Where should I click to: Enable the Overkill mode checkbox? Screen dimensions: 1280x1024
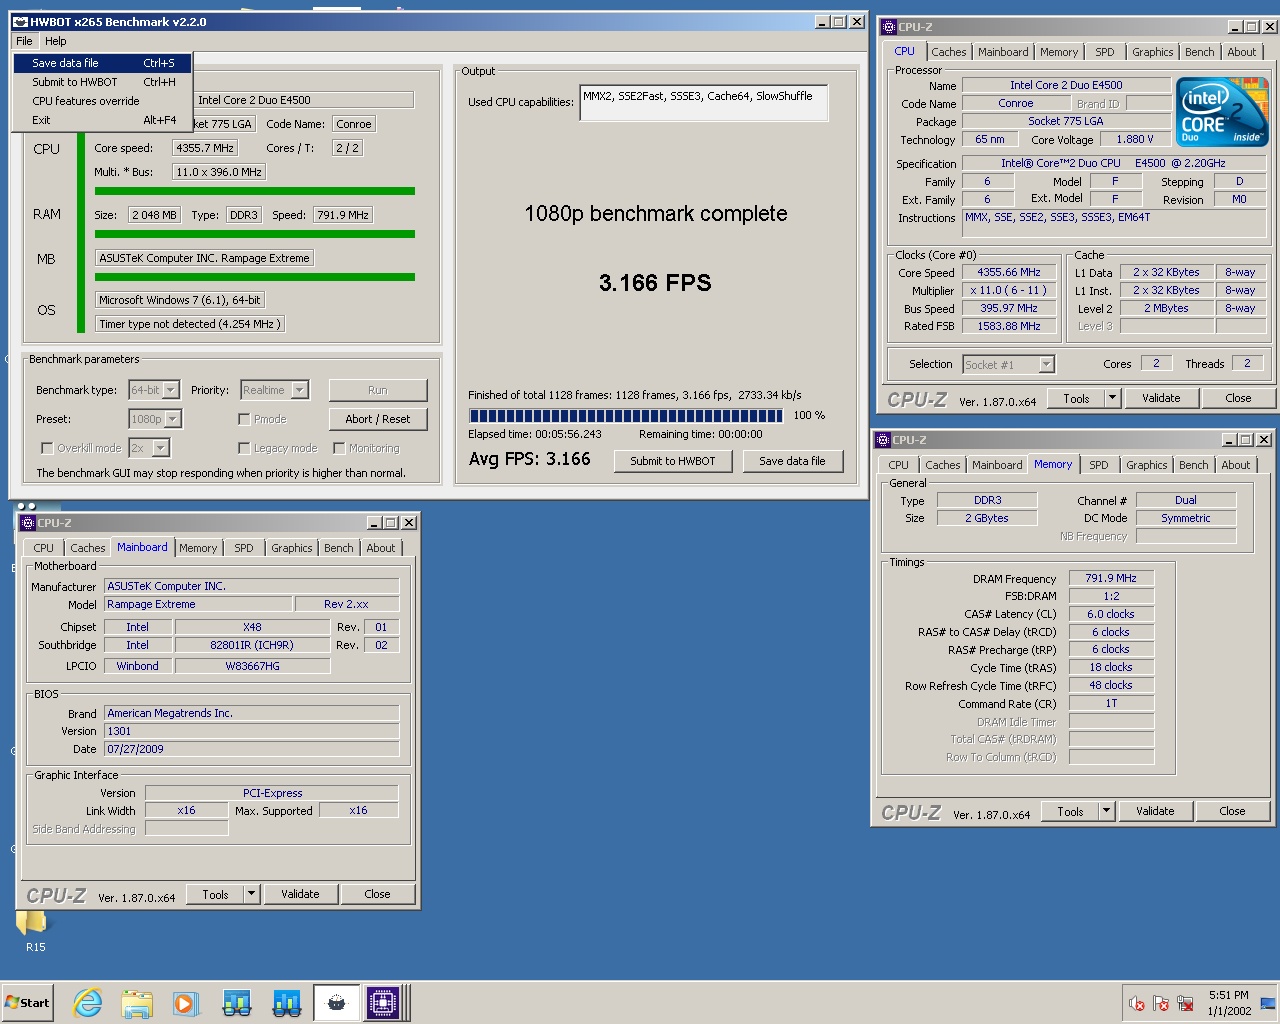tap(46, 448)
